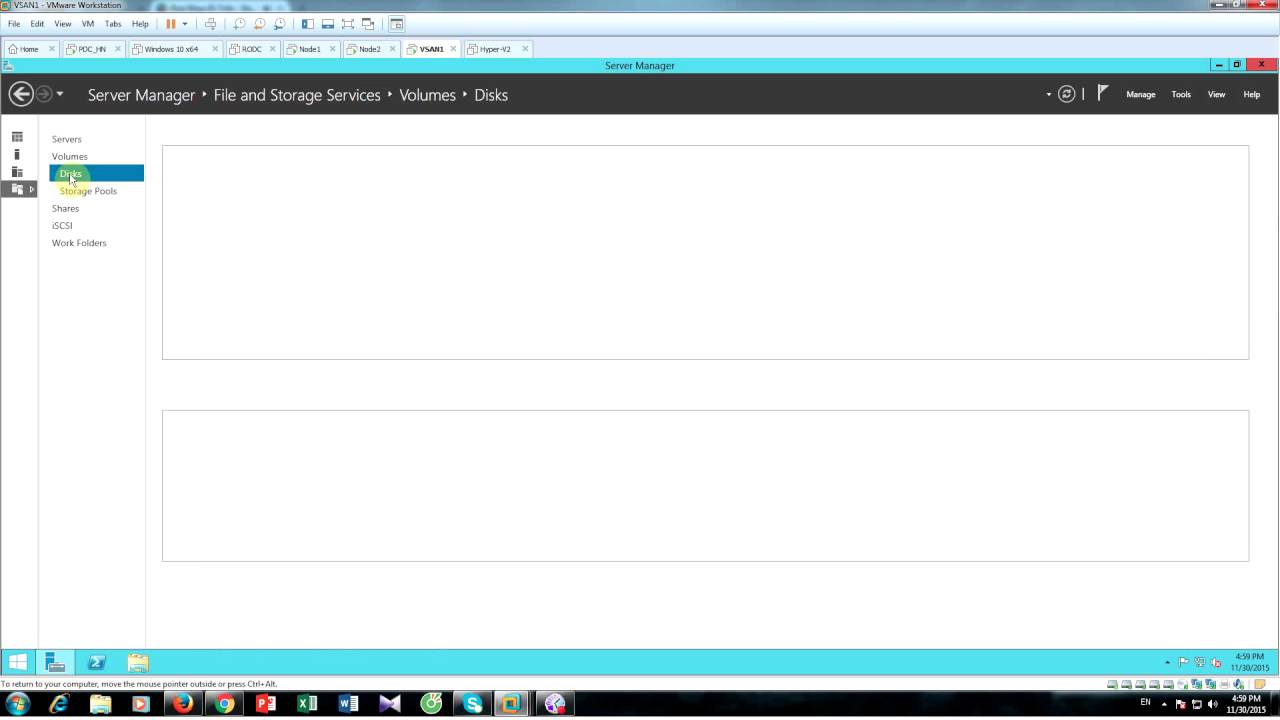Select Disks in the navigation pane
Viewport: 1280px width, 720px height.
pyautogui.click(x=96, y=173)
